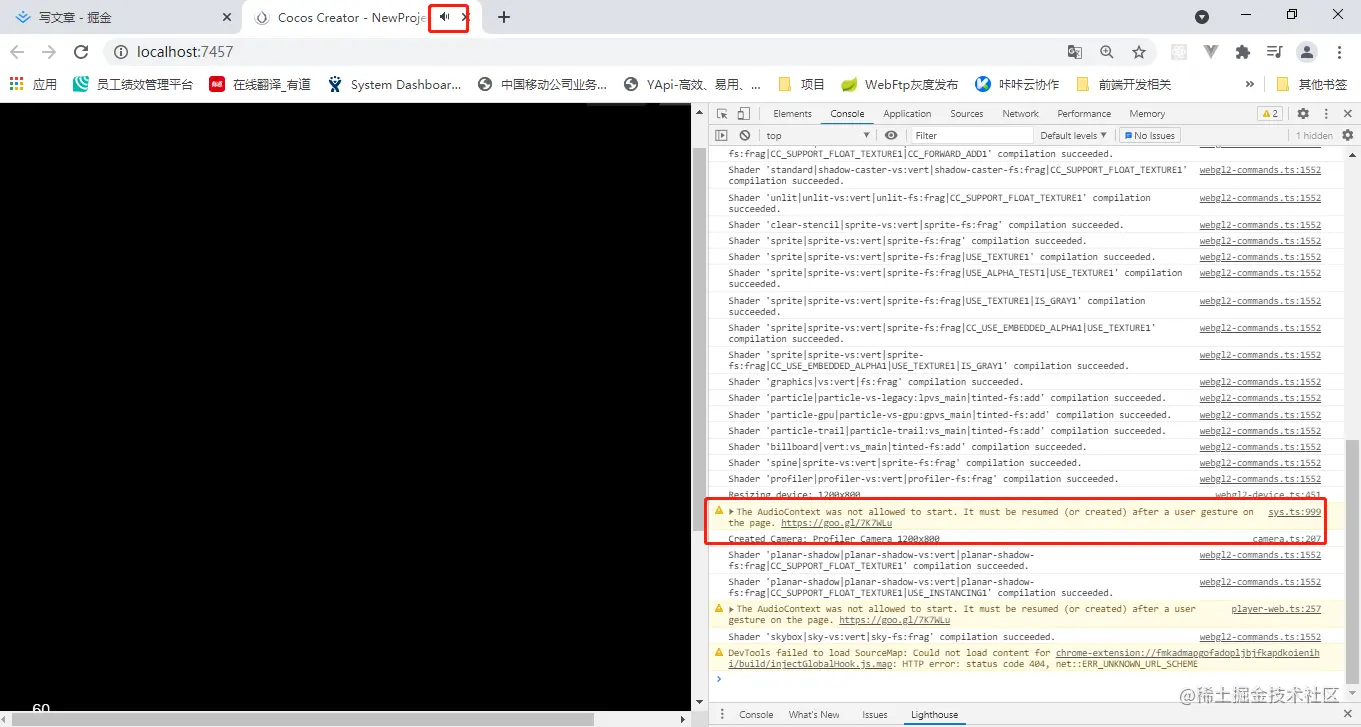This screenshot has width=1361, height=727.
Task: Expand player-web.ts AudioContext warning
Action: 732,609
